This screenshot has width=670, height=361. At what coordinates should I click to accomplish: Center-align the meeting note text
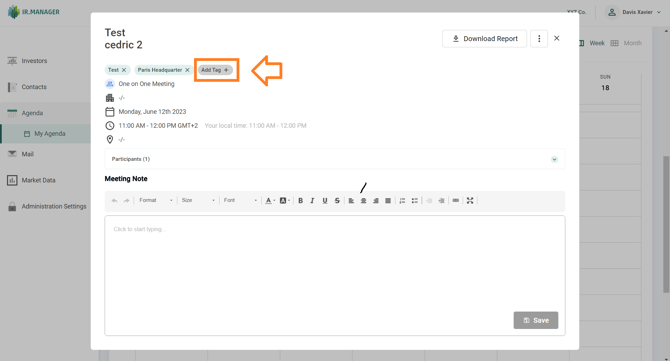(363, 200)
